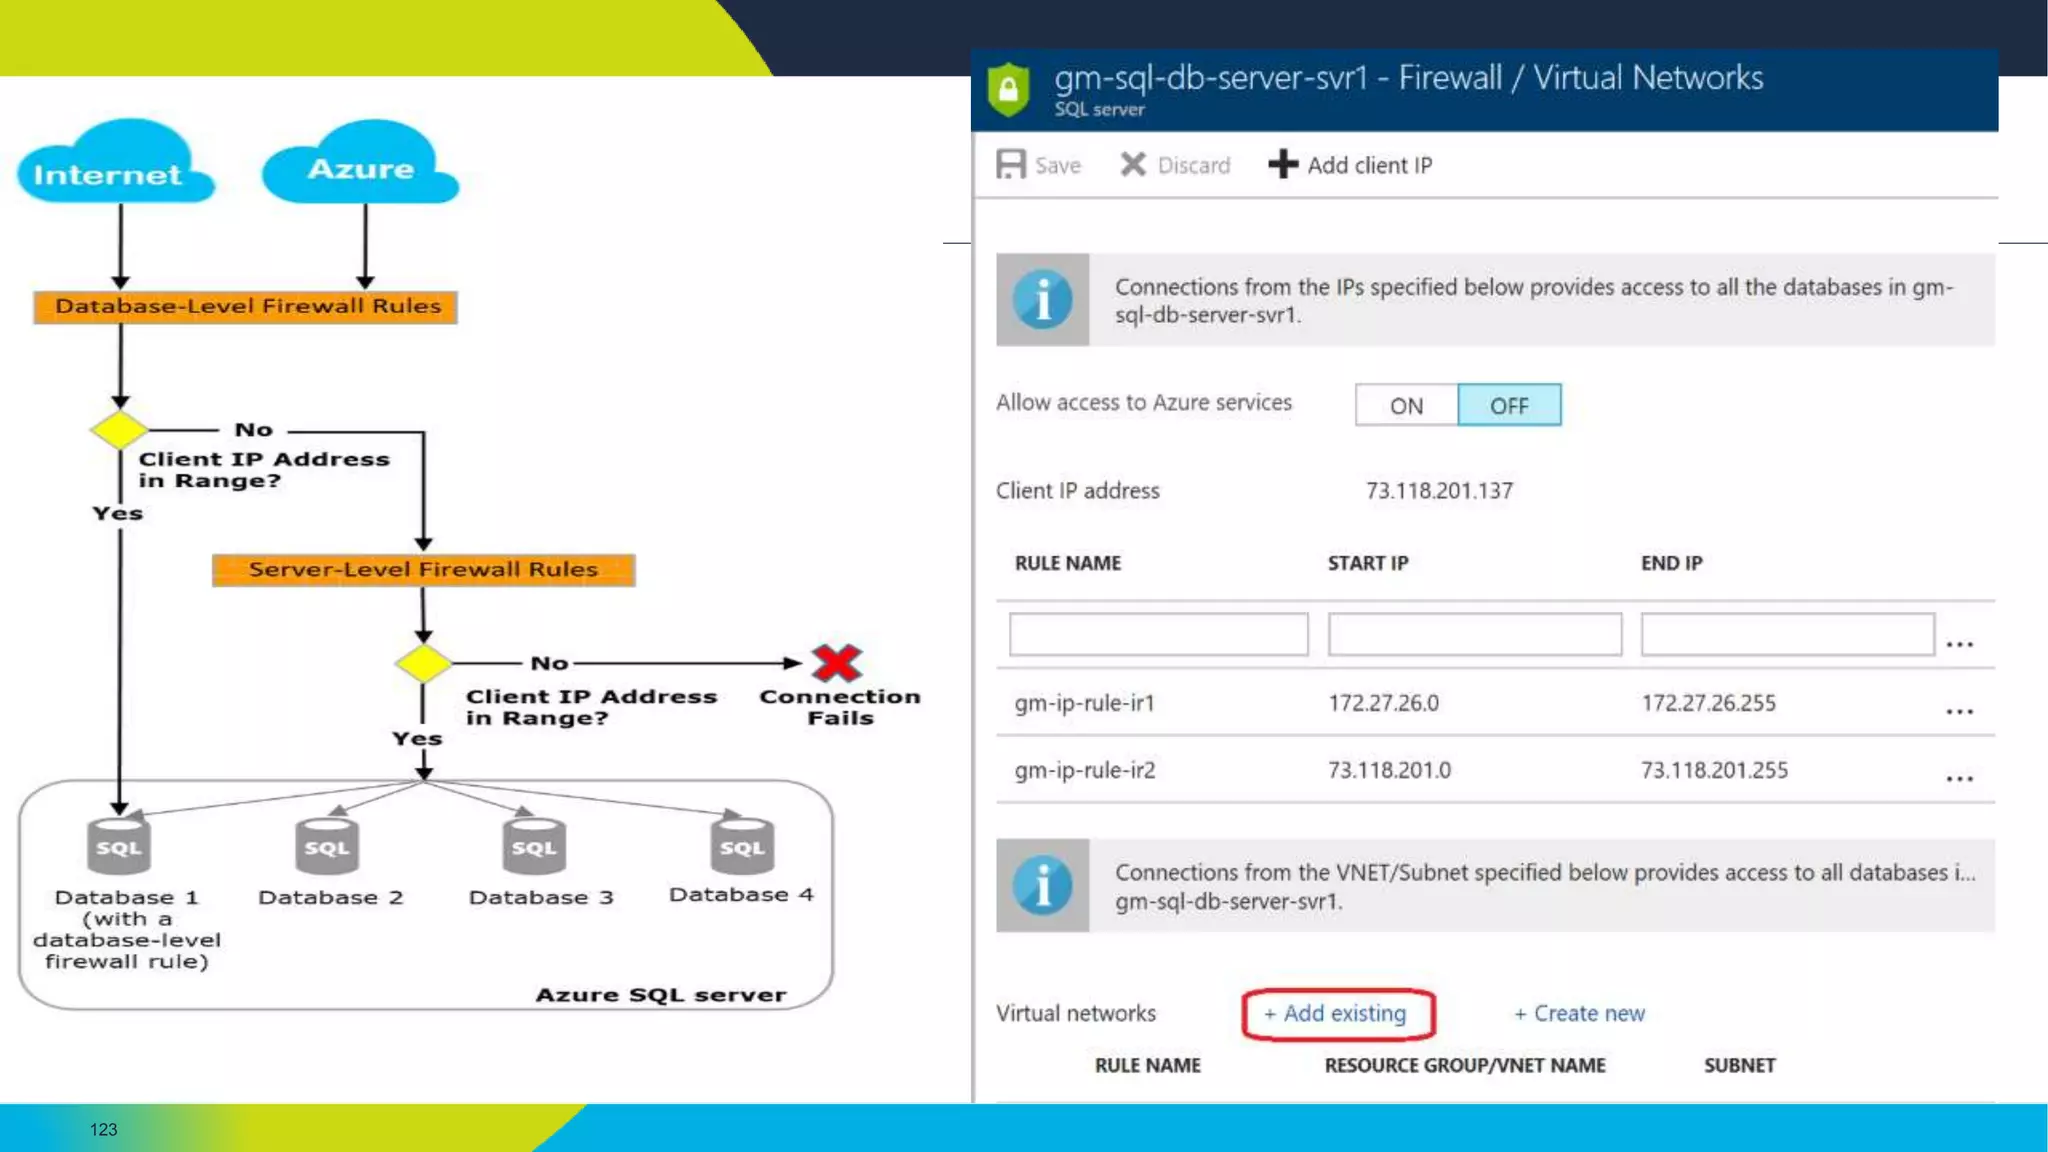Click the Azure SQL server label
Viewport: 2048px width, 1152px height.
[x=661, y=995]
